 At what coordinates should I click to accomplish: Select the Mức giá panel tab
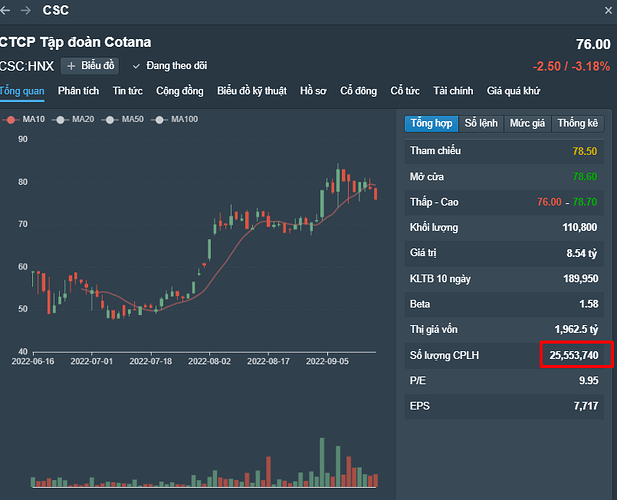point(527,123)
